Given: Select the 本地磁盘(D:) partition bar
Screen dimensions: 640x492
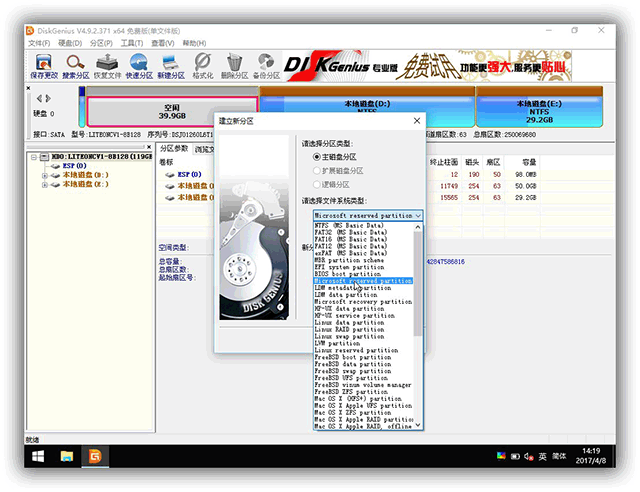Looking at the screenshot, I should (367, 105).
